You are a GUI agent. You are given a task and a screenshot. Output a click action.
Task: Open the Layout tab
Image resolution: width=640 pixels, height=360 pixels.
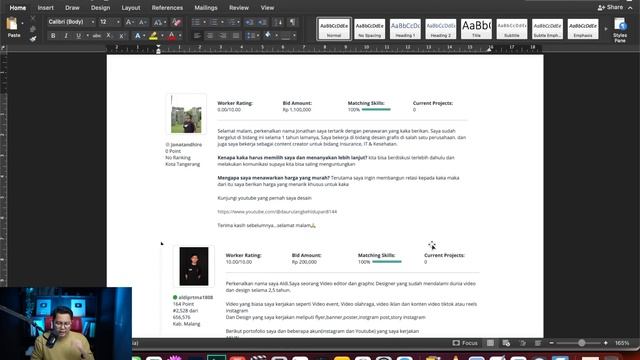(x=131, y=8)
